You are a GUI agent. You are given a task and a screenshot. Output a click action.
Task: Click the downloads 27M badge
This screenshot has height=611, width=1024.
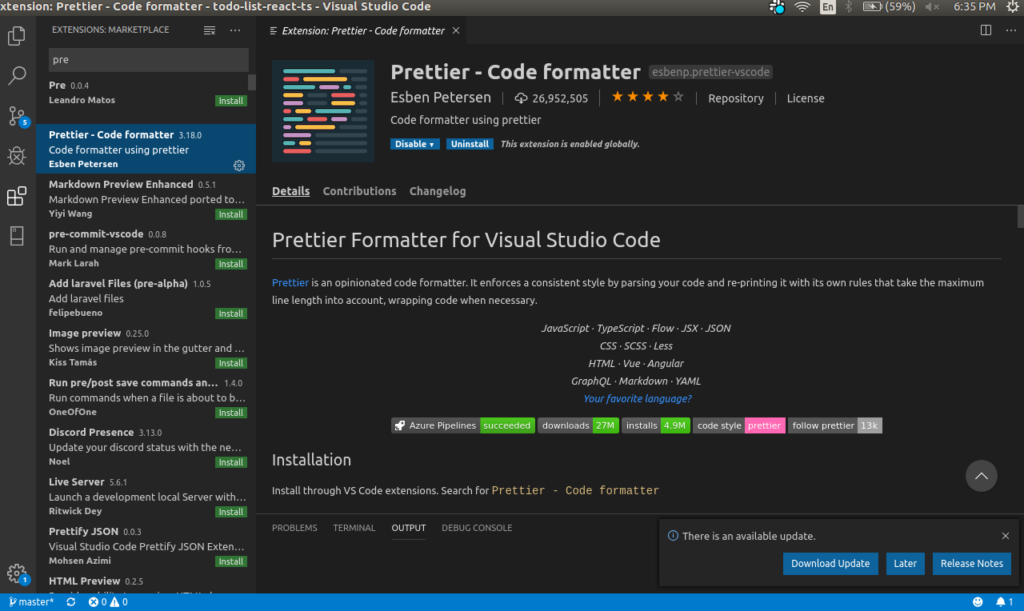point(578,426)
